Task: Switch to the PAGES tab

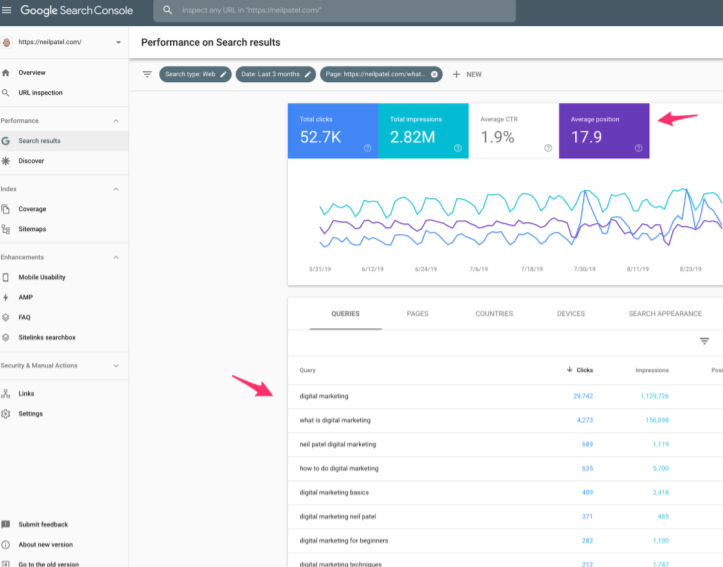Action: (x=417, y=314)
